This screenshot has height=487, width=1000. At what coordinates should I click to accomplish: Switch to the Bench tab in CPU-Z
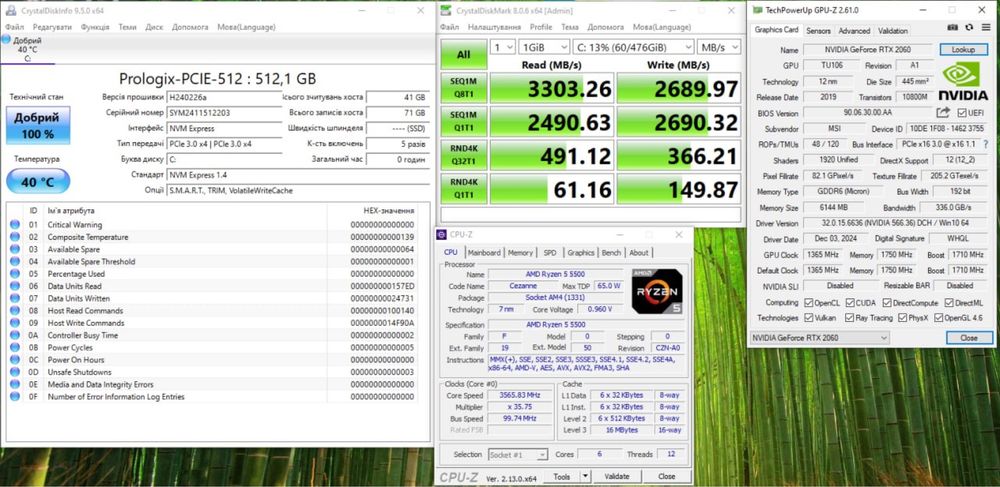coord(611,253)
